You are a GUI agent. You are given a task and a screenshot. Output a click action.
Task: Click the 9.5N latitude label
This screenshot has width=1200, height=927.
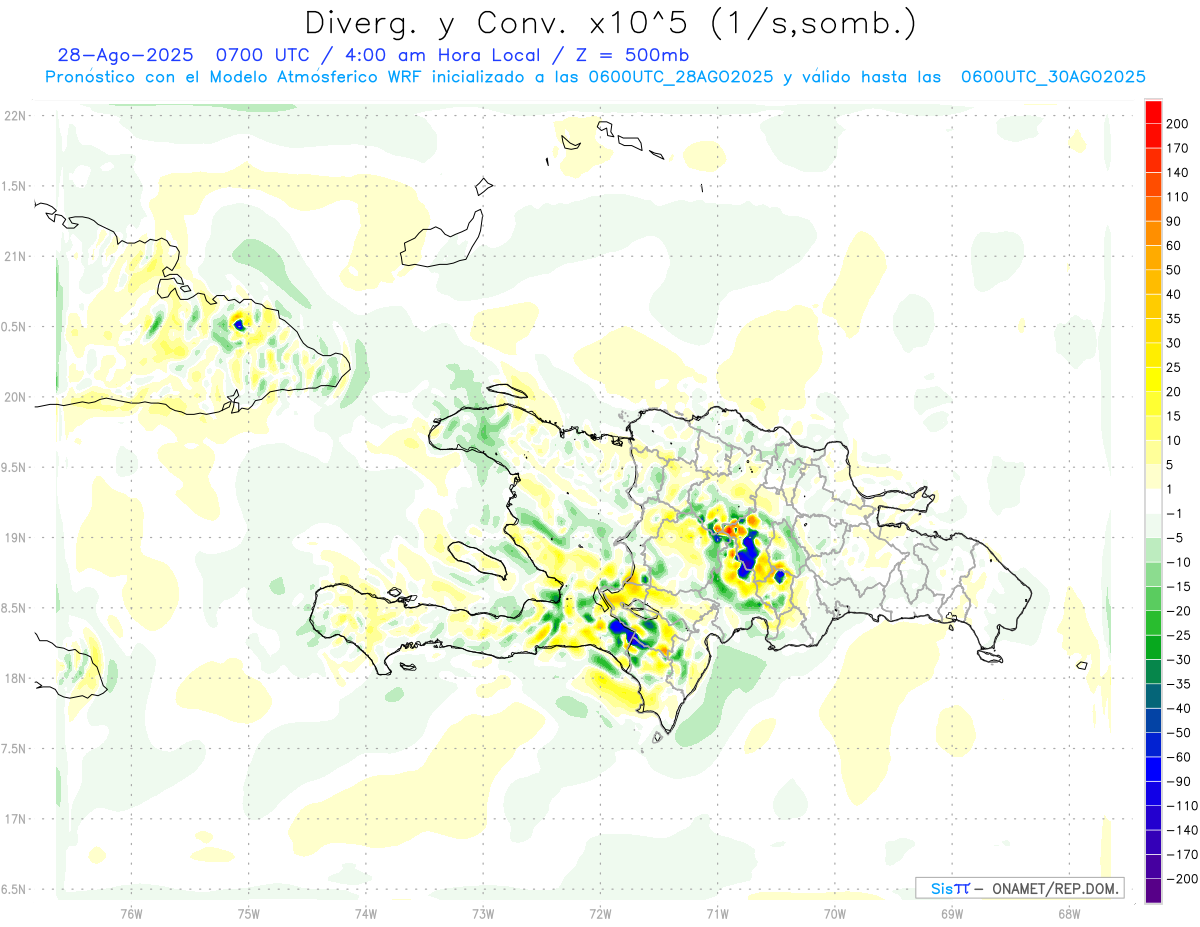click(14, 467)
